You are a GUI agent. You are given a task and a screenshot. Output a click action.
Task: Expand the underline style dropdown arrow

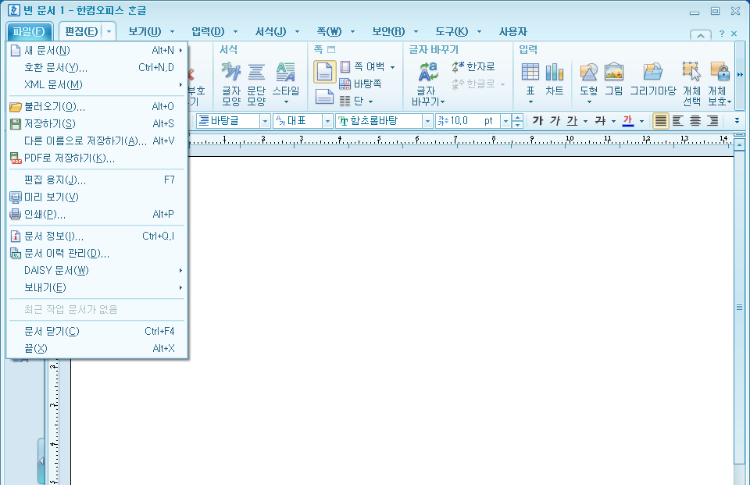[x=585, y=121]
